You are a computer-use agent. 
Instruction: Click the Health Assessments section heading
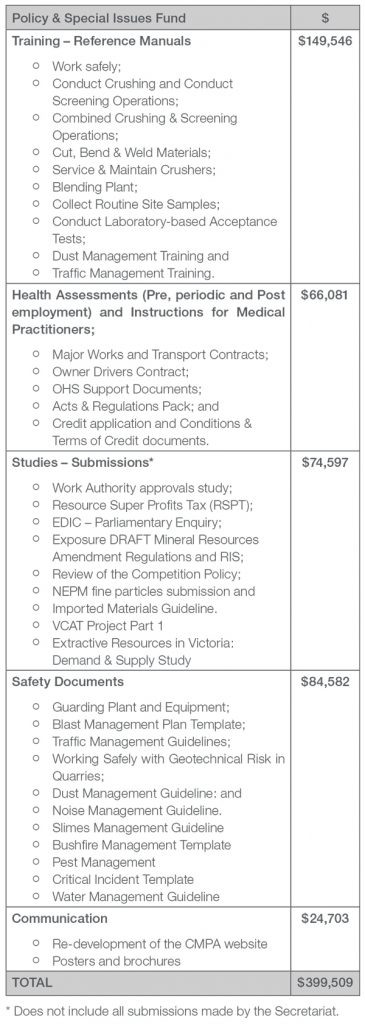[149, 312]
